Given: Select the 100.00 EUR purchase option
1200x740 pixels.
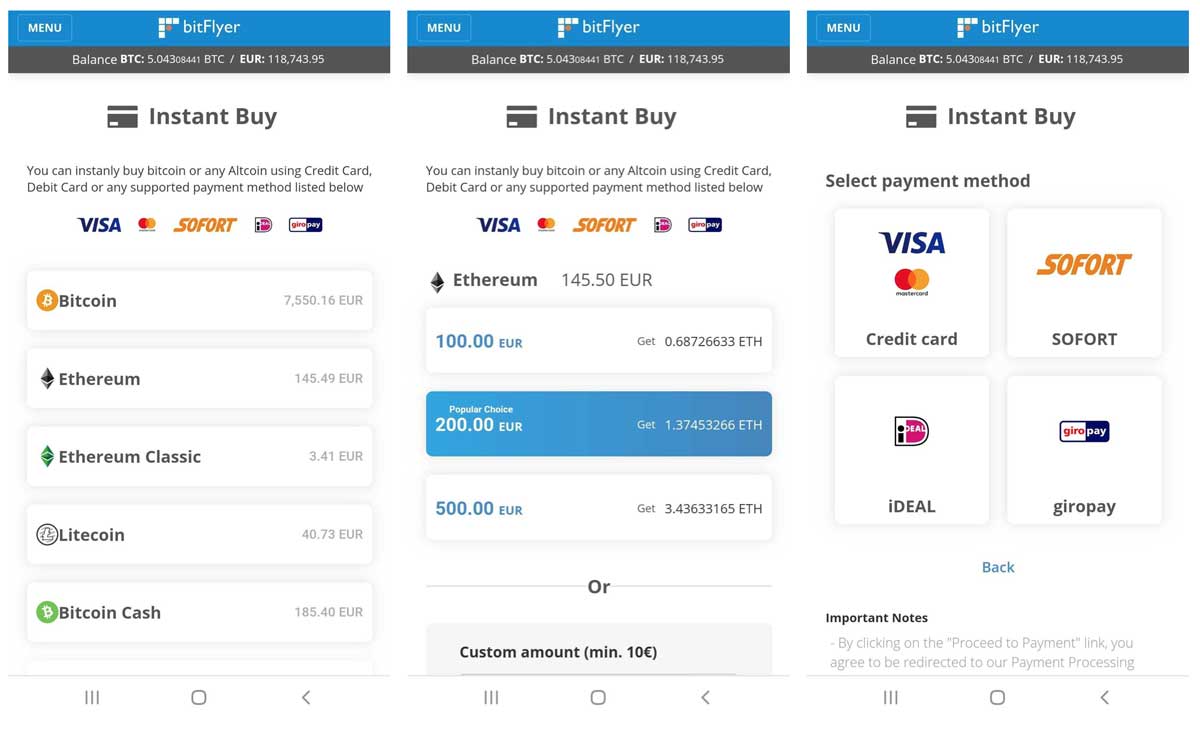Looking at the screenshot, I should pyautogui.click(x=599, y=341).
